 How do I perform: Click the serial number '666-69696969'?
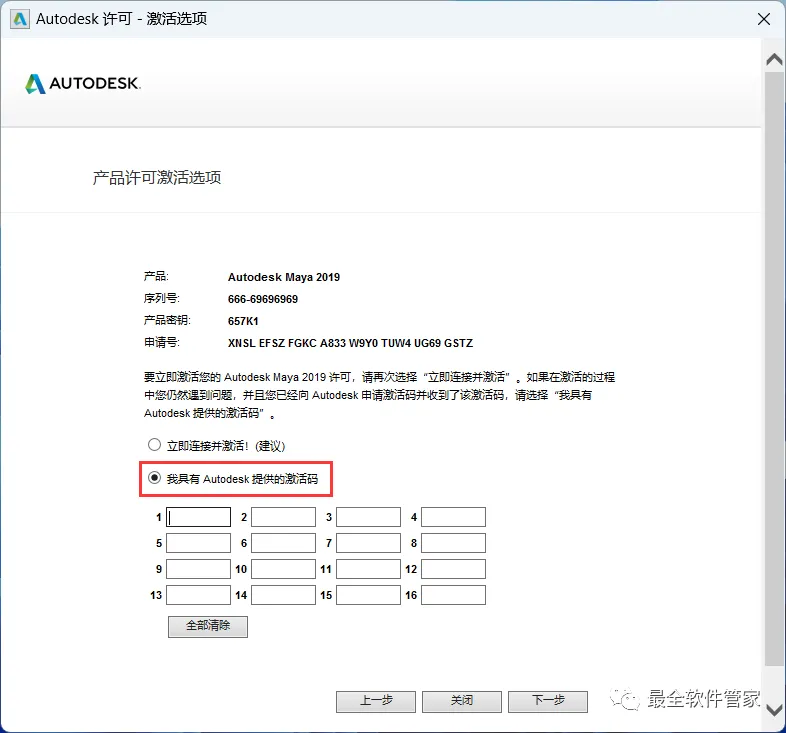click(x=263, y=299)
